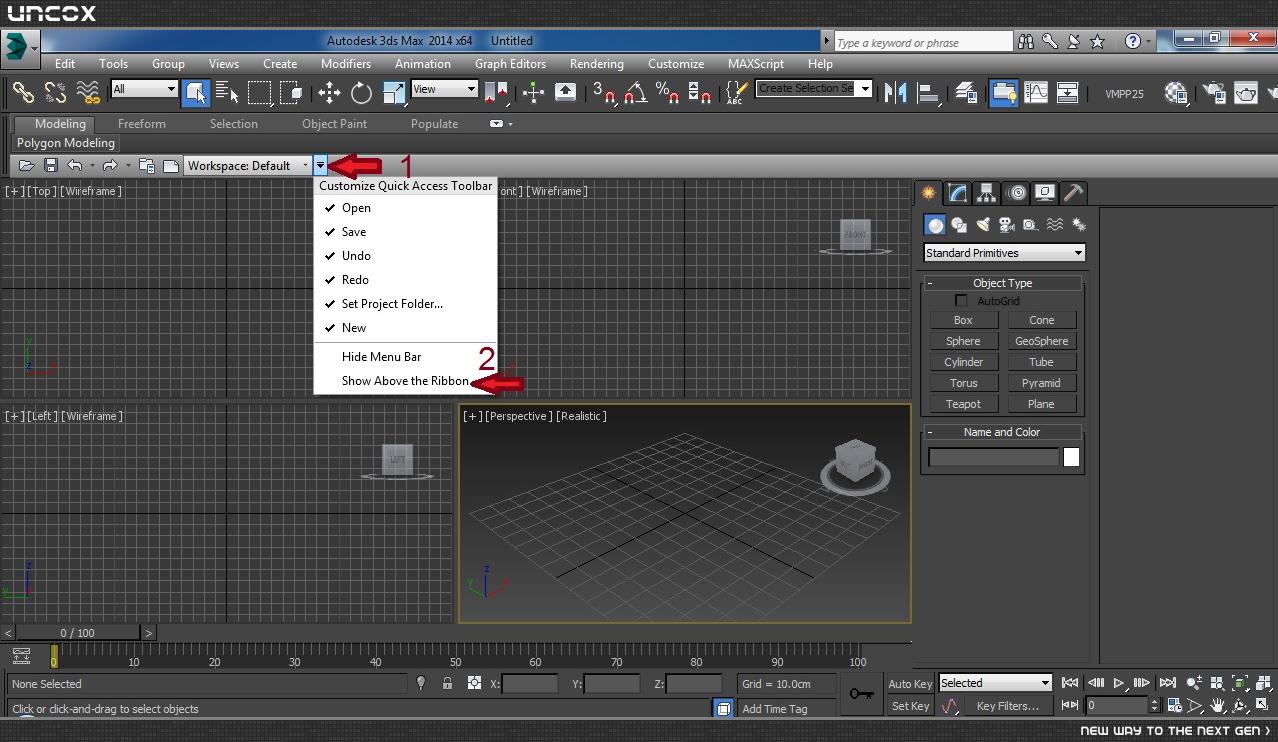Toggle the Auto Key button
Image resolution: width=1278 pixels, height=742 pixels.
click(x=910, y=684)
